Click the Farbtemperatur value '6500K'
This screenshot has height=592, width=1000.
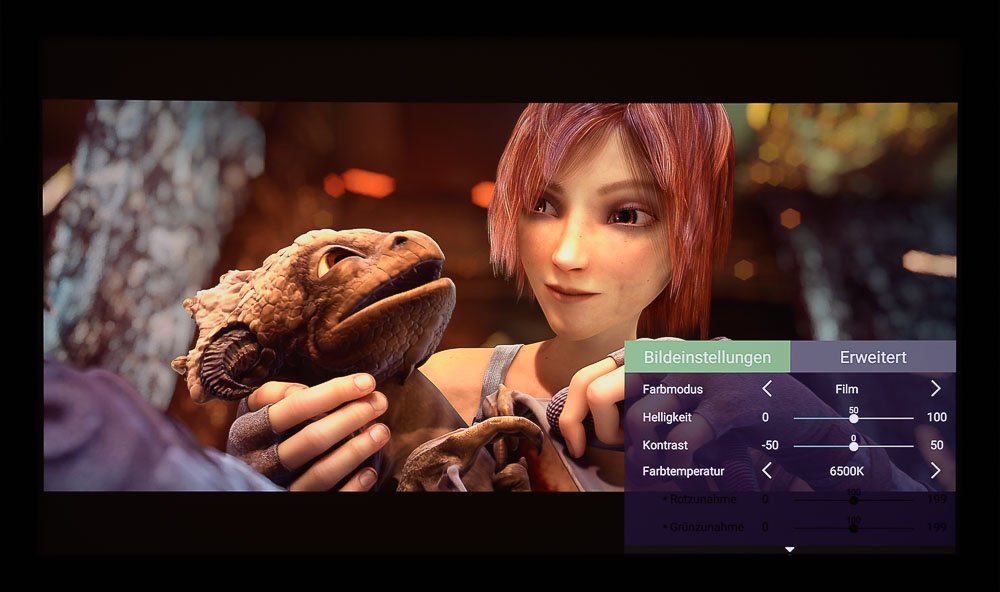tap(846, 471)
